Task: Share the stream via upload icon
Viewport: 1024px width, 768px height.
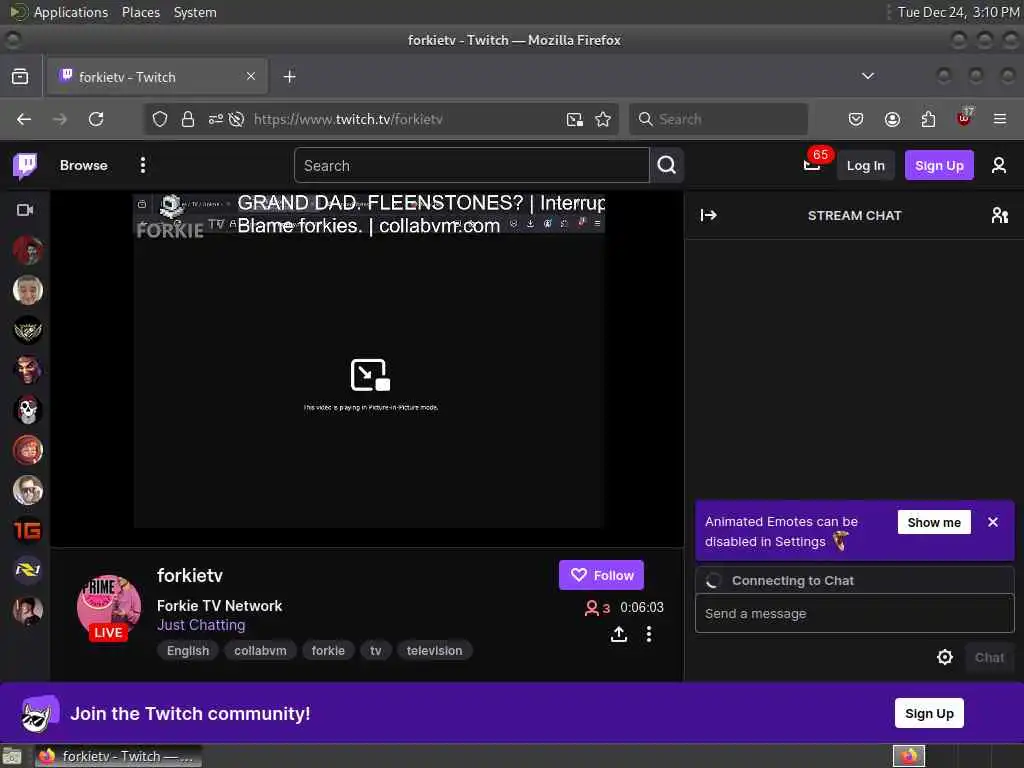Action: (x=618, y=633)
